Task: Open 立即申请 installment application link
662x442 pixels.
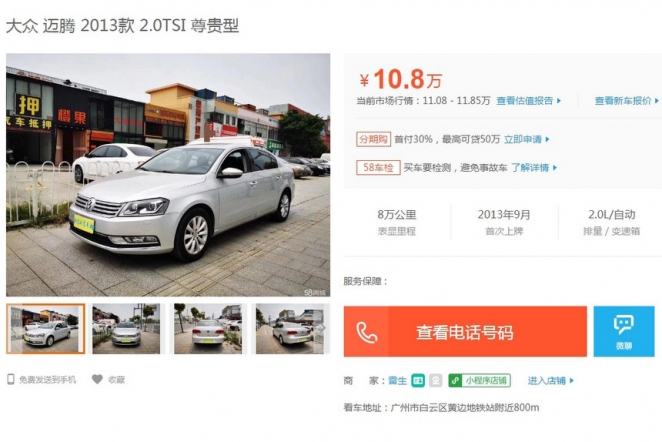Action: tap(527, 139)
